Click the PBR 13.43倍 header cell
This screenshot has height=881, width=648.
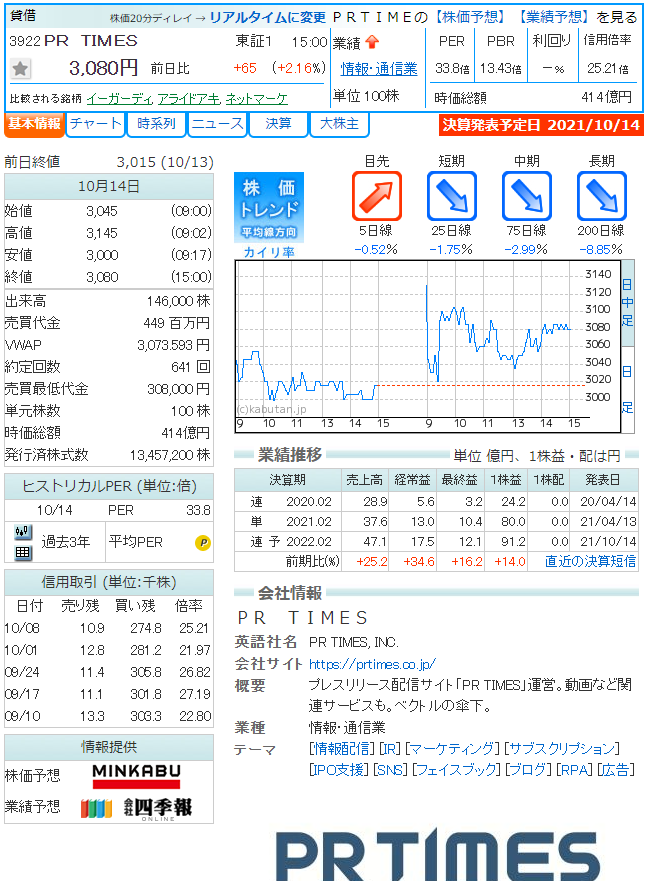[x=500, y=55]
